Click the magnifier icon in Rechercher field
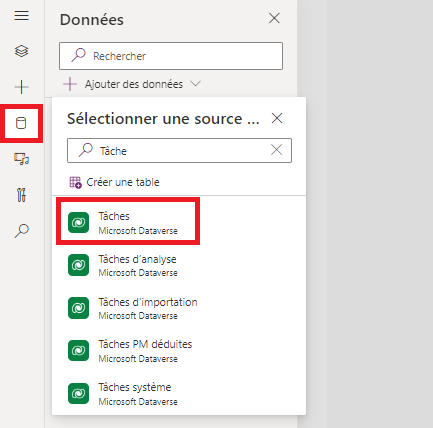 (x=78, y=55)
